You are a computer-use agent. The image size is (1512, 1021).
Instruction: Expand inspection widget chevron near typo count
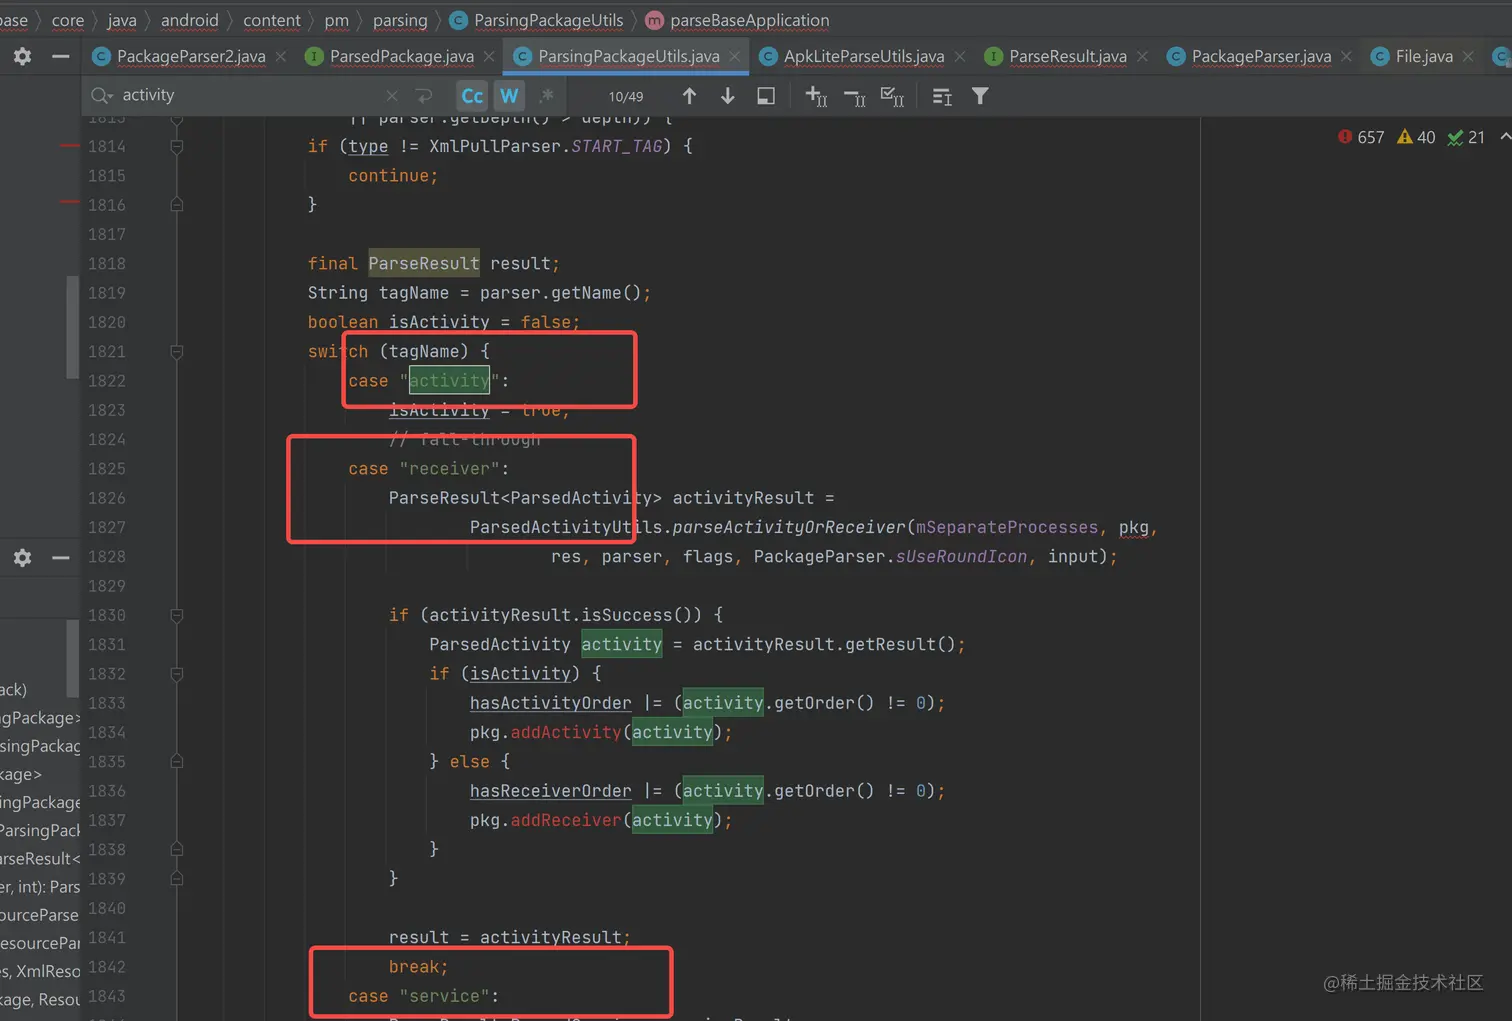coord(1504,137)
